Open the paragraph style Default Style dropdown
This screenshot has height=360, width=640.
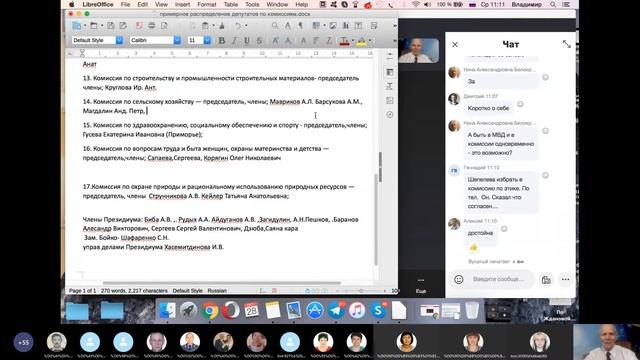(x=119, y=40)
